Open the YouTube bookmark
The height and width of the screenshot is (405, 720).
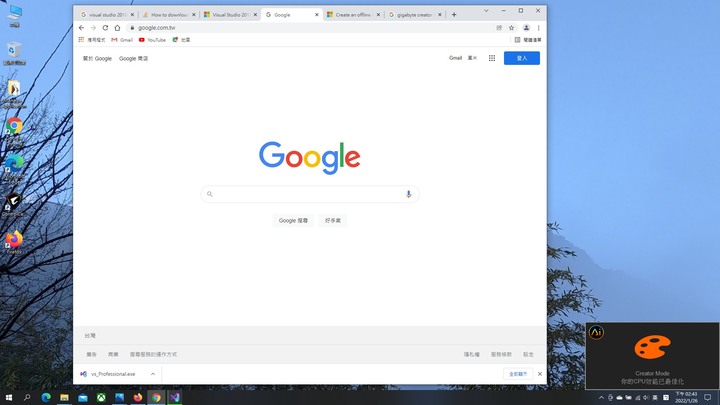coord(152,40)
